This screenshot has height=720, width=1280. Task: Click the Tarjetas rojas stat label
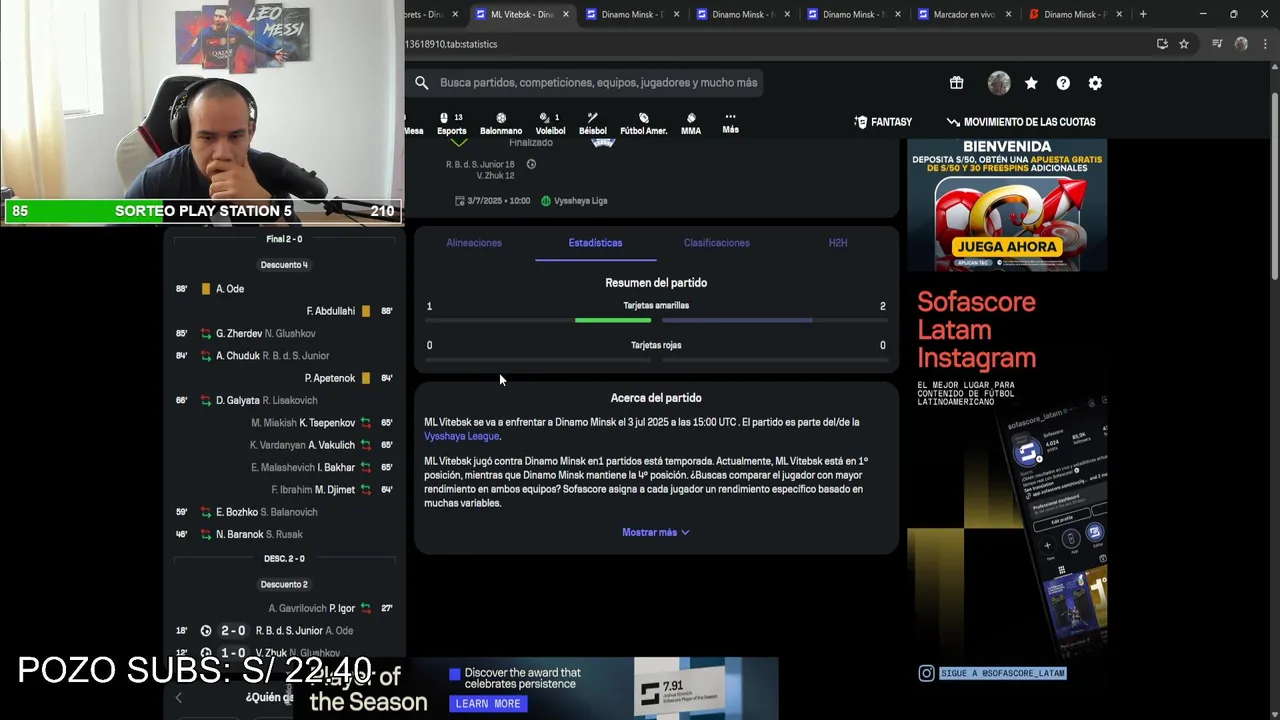coord(656,345)
